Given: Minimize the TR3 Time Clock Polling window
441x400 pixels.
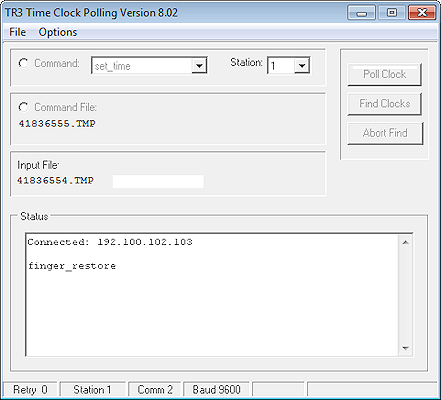Looking at the screenshot, I should [361, 13].
